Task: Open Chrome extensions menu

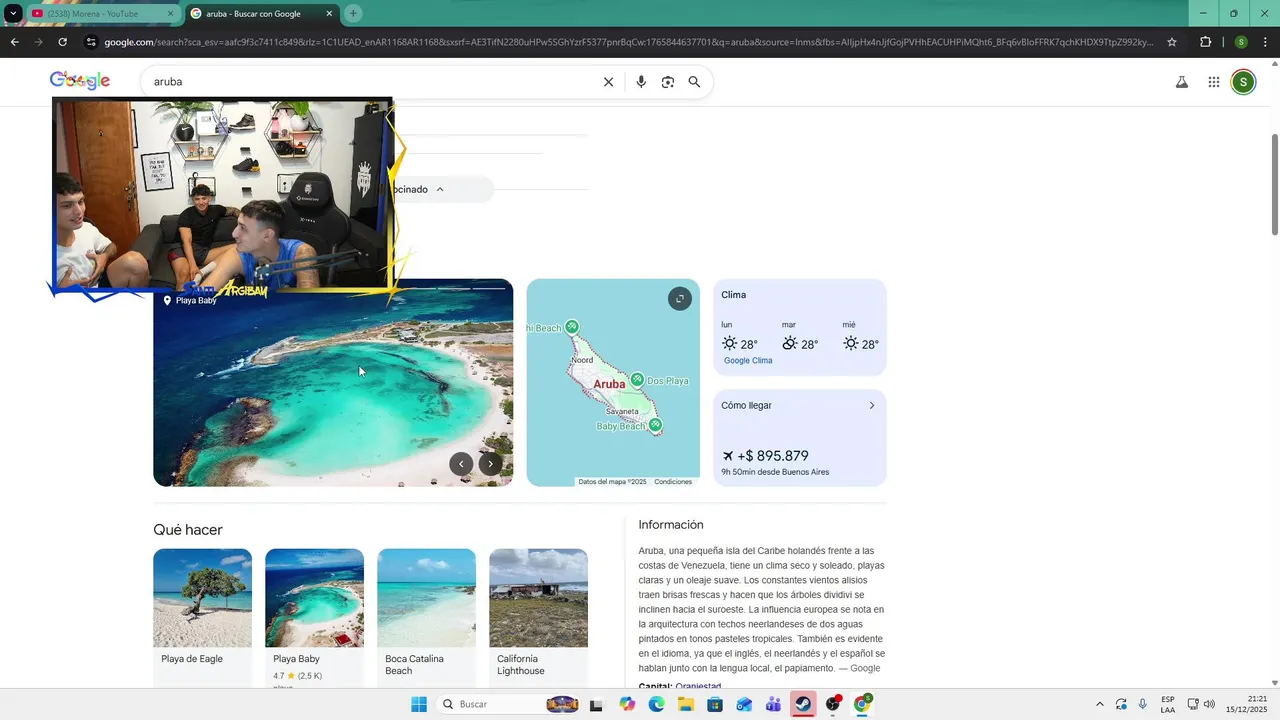Action: [x=1205, y=42]
